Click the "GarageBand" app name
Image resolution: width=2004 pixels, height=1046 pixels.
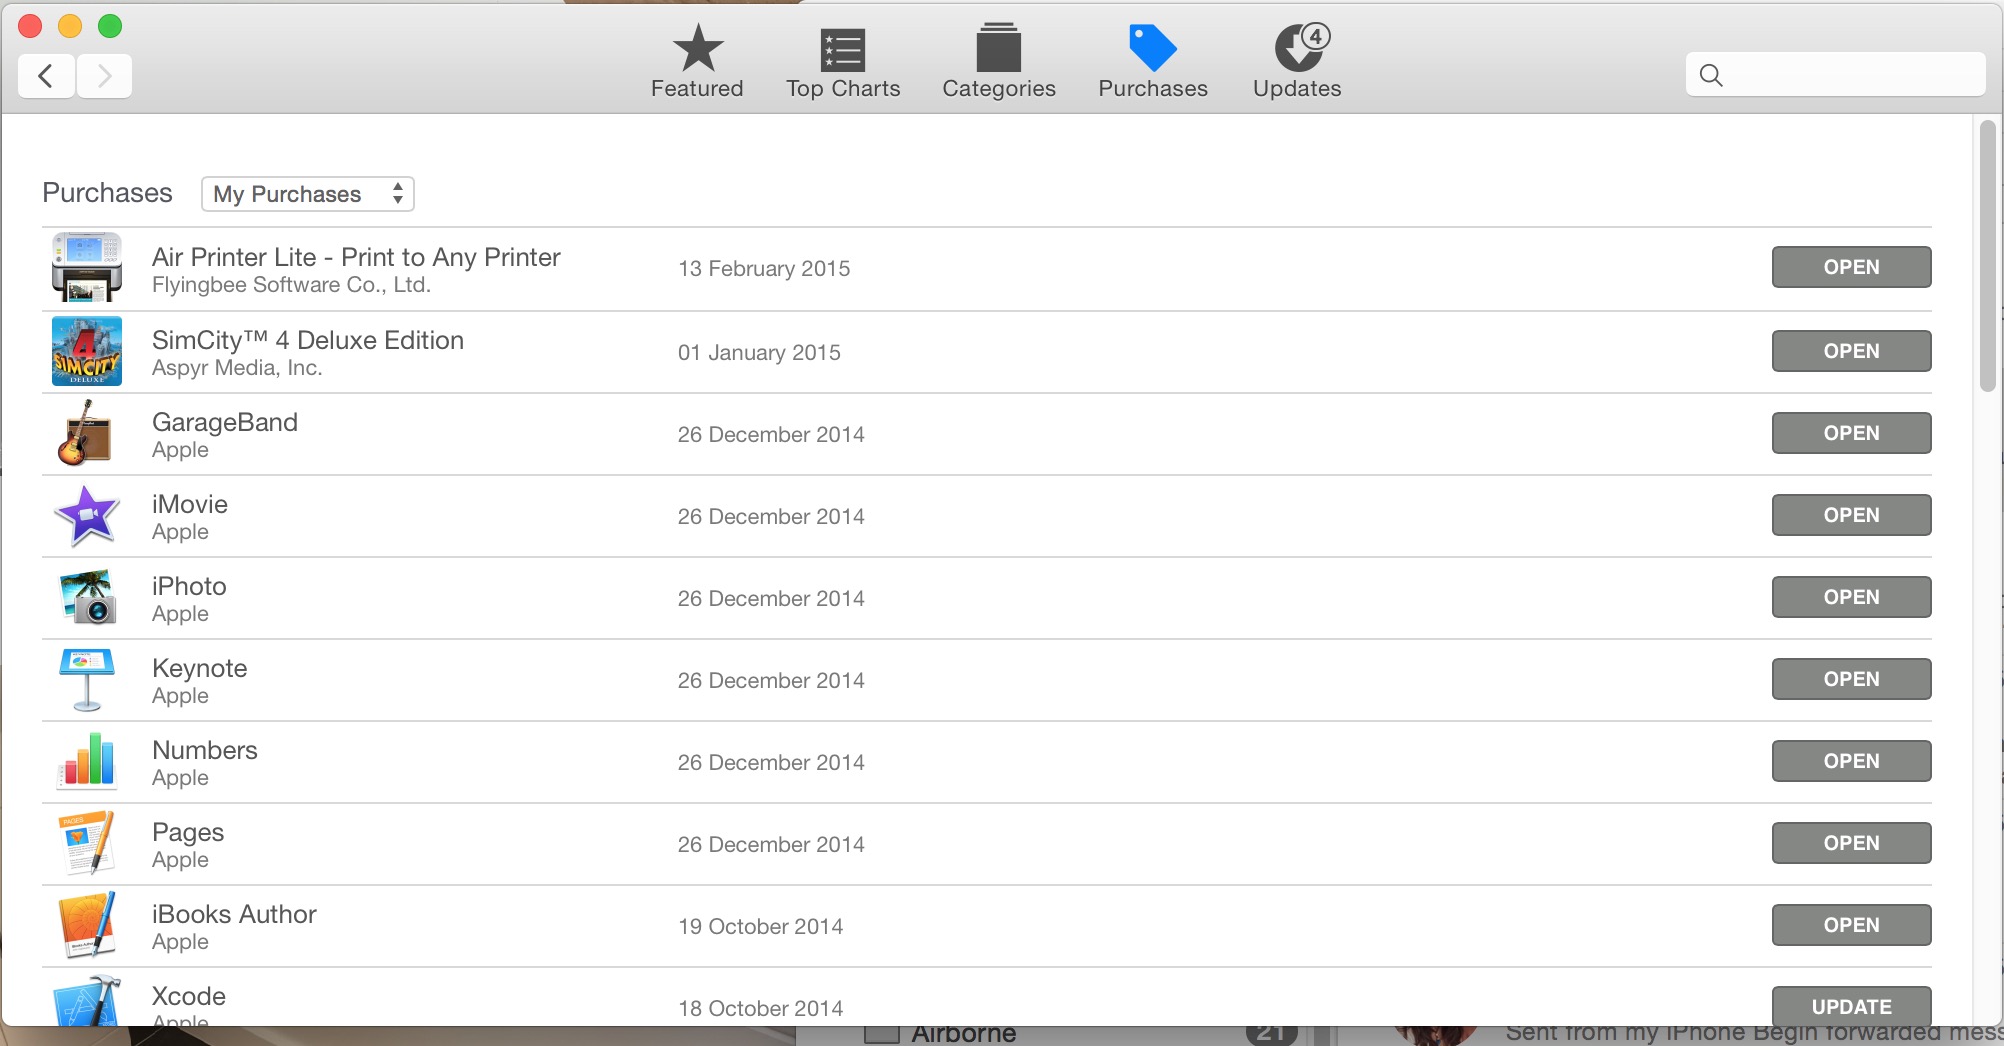click(225, 422)
